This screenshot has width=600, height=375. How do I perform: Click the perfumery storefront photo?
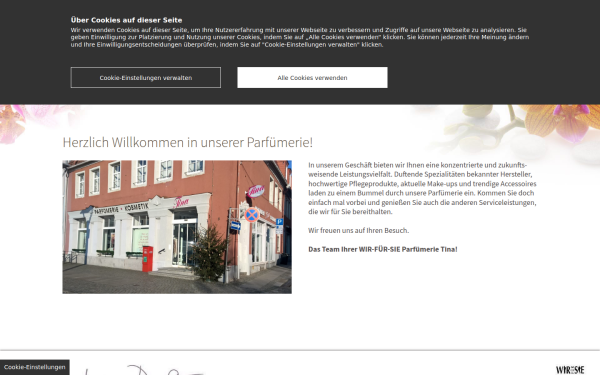coord(177,227)
